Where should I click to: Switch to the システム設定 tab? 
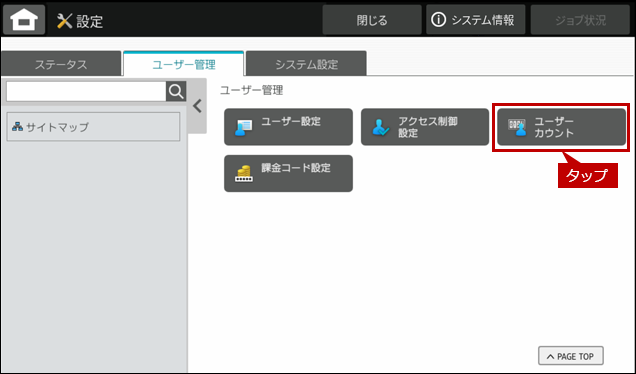306,64
